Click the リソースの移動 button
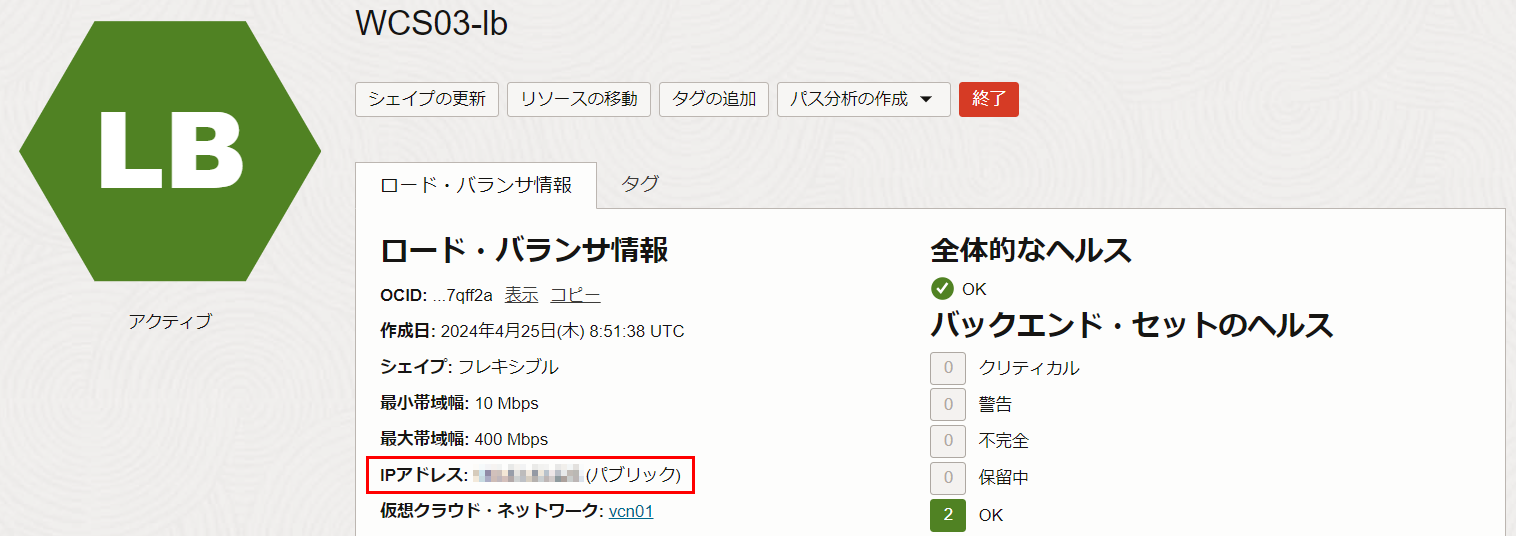Viewport: 1516px width, 536px height. pos(579,99)
